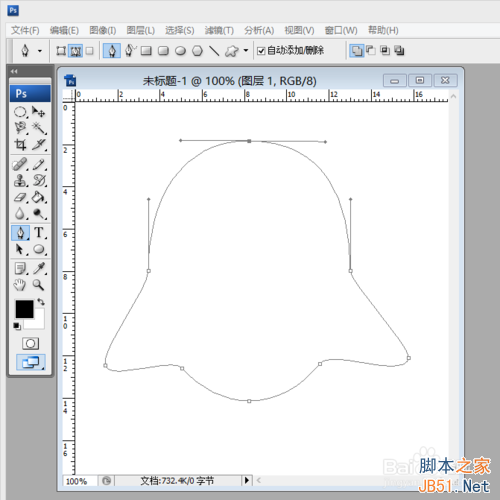
Task: Select the Slice tool
Action: click(x=38, y=144)
